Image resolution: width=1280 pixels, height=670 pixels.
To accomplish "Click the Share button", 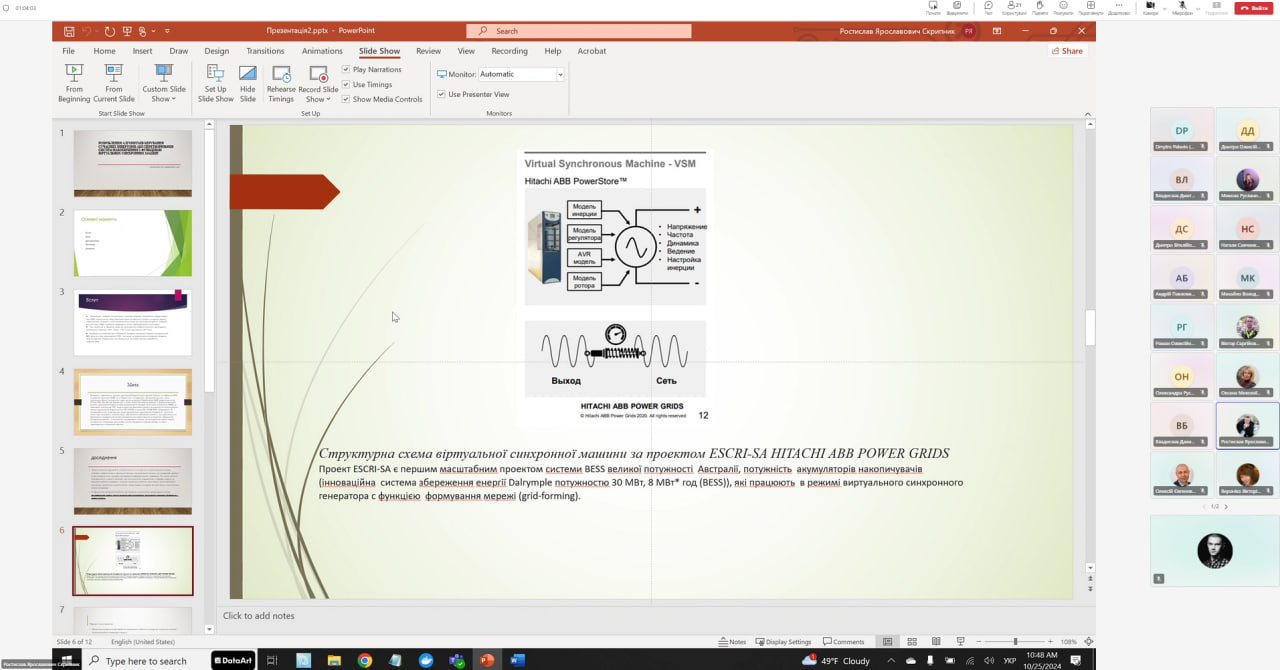I will point(1068,51).
